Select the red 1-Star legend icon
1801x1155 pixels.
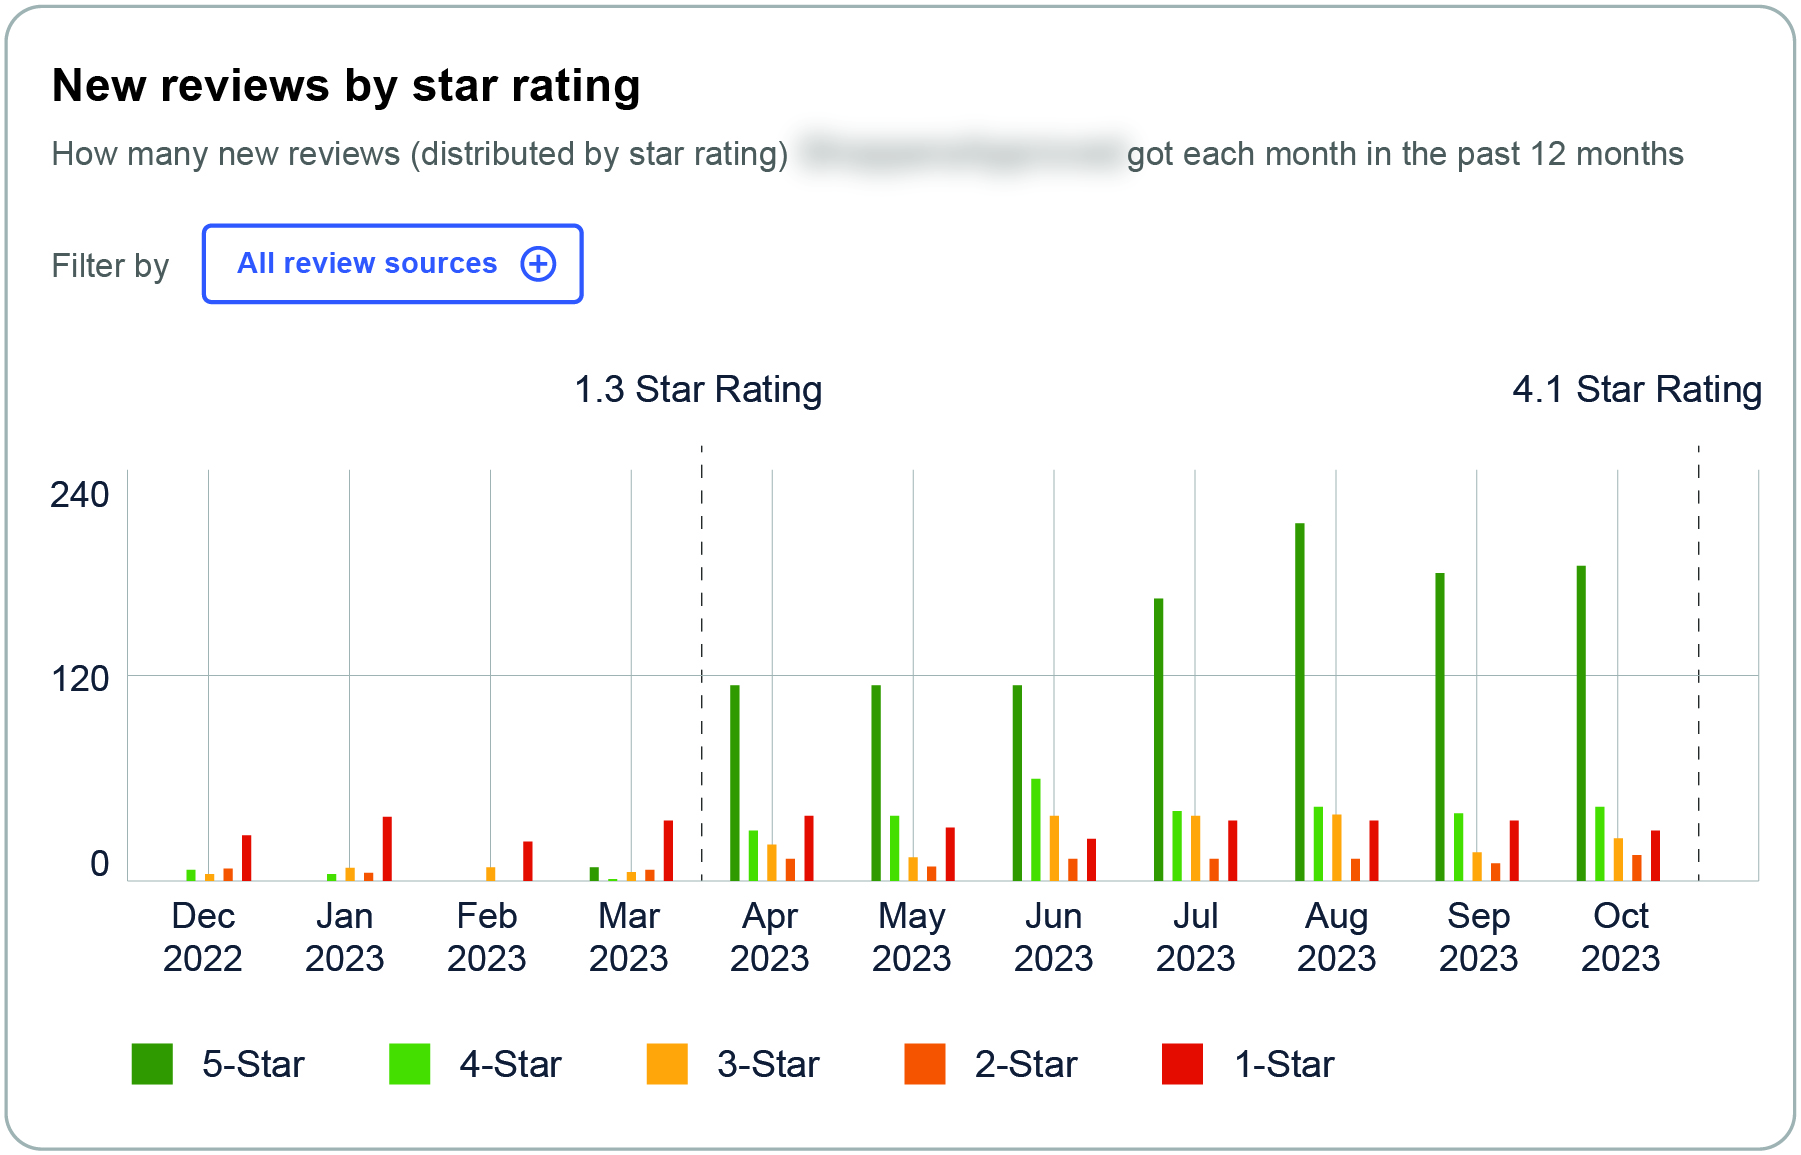click(1182, 1063)
